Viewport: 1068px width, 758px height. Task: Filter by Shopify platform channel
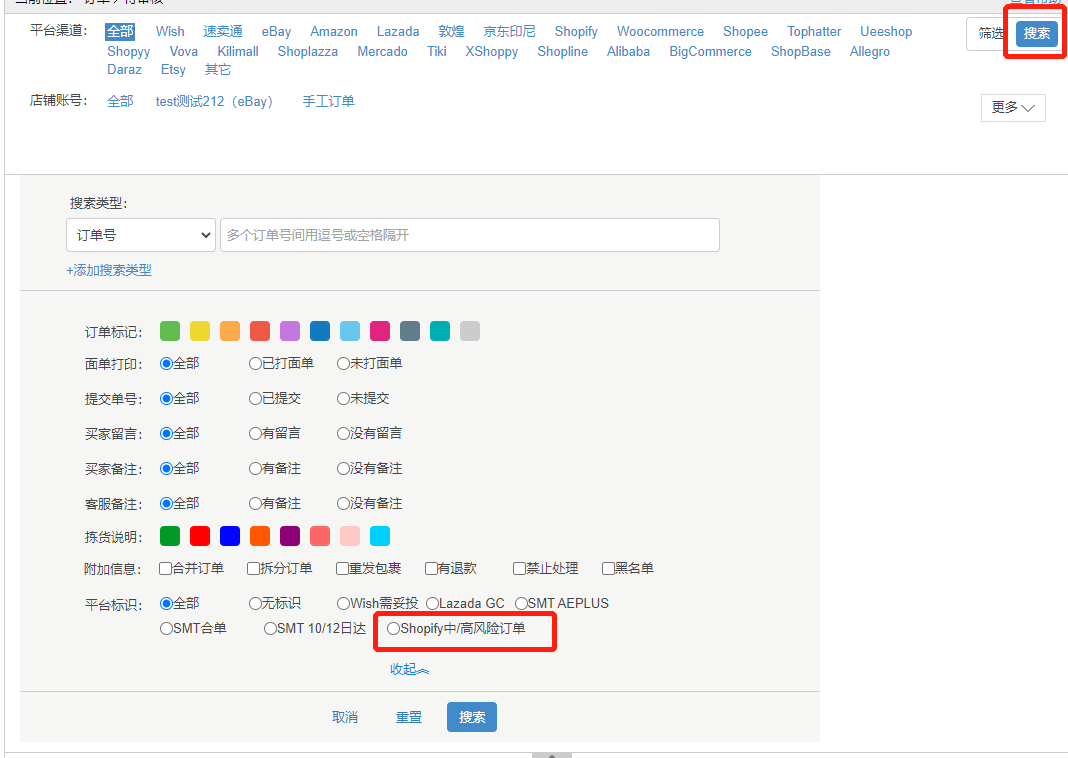click(576, 31)
